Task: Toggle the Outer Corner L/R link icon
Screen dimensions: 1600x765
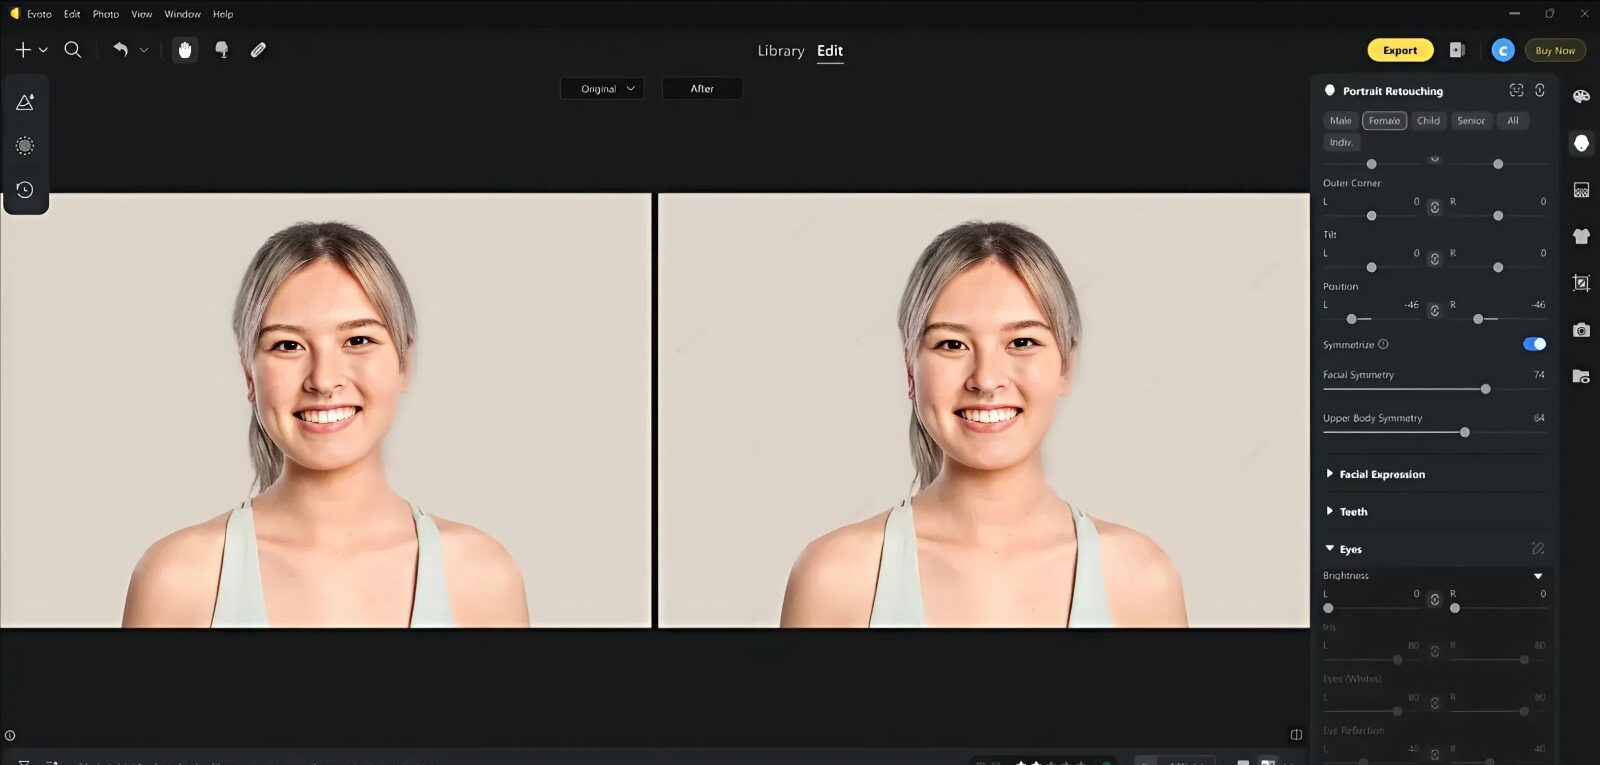Action: 1434,207
